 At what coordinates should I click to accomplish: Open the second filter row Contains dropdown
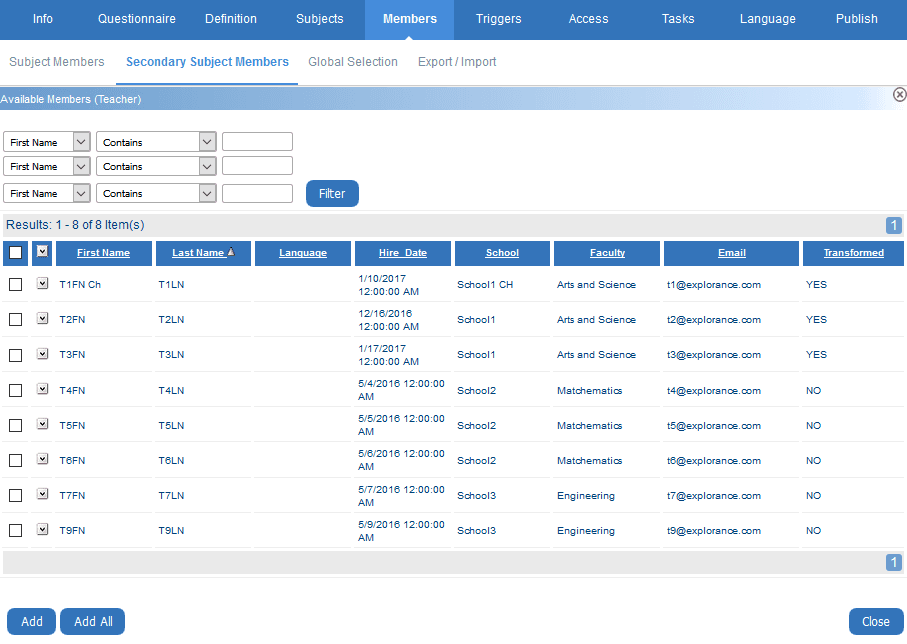(x=156, y=166)
